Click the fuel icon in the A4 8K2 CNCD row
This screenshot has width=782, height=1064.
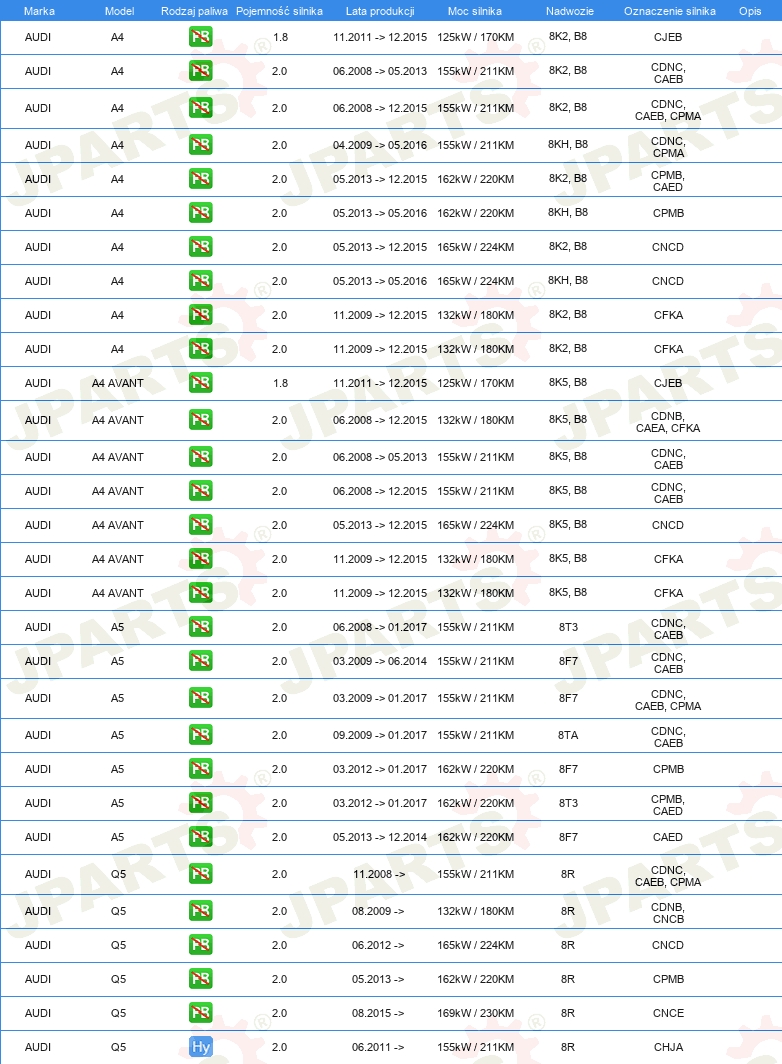200,247
